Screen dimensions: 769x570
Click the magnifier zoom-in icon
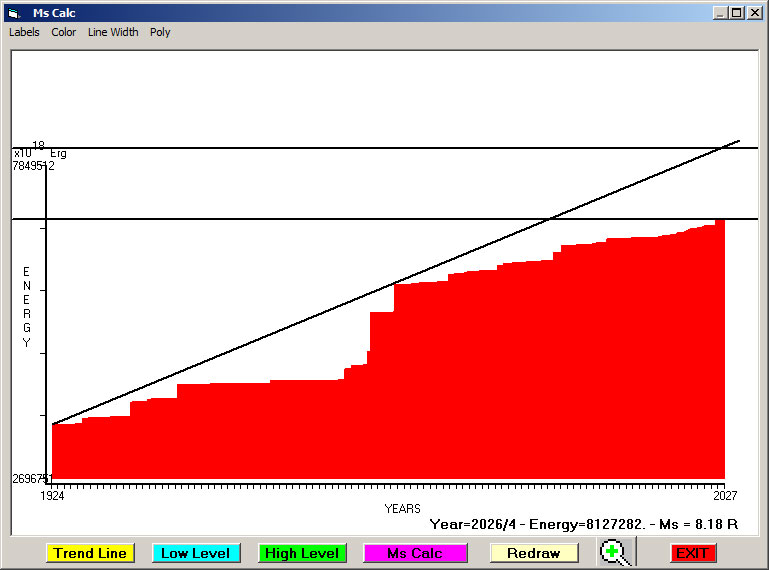tap(617, 553)
